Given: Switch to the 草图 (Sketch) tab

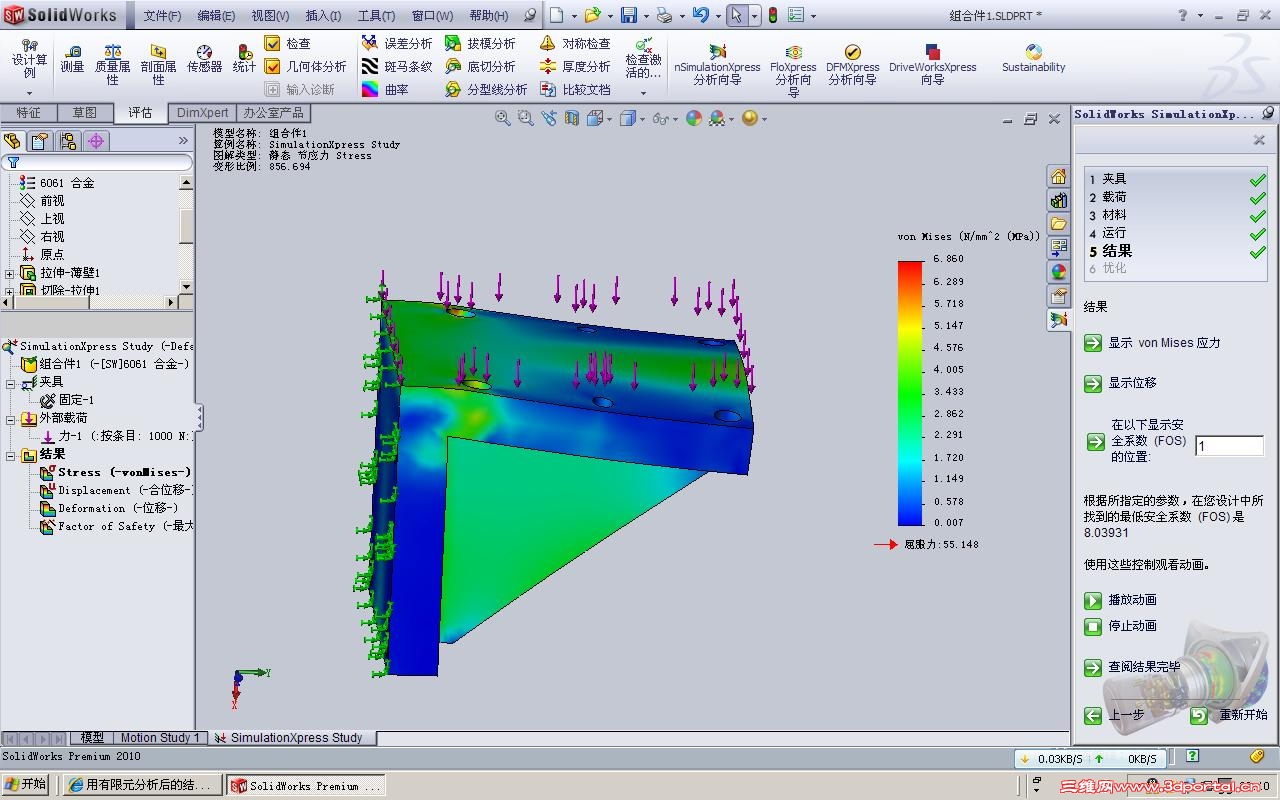Looking at the screenshot, I should tap(84, 113).
